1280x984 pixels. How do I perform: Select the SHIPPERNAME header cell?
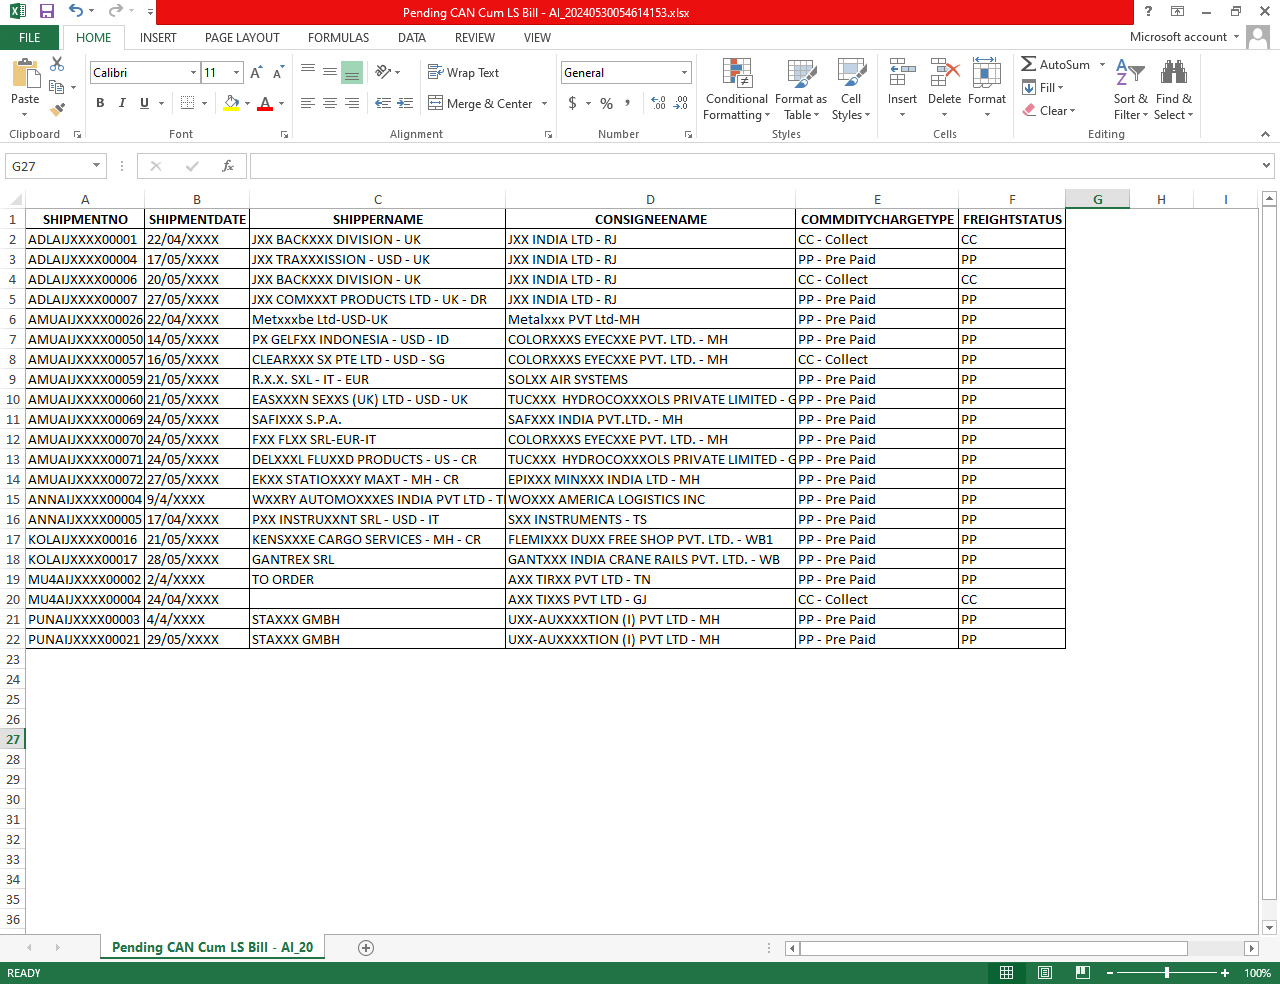coord(377,219)
